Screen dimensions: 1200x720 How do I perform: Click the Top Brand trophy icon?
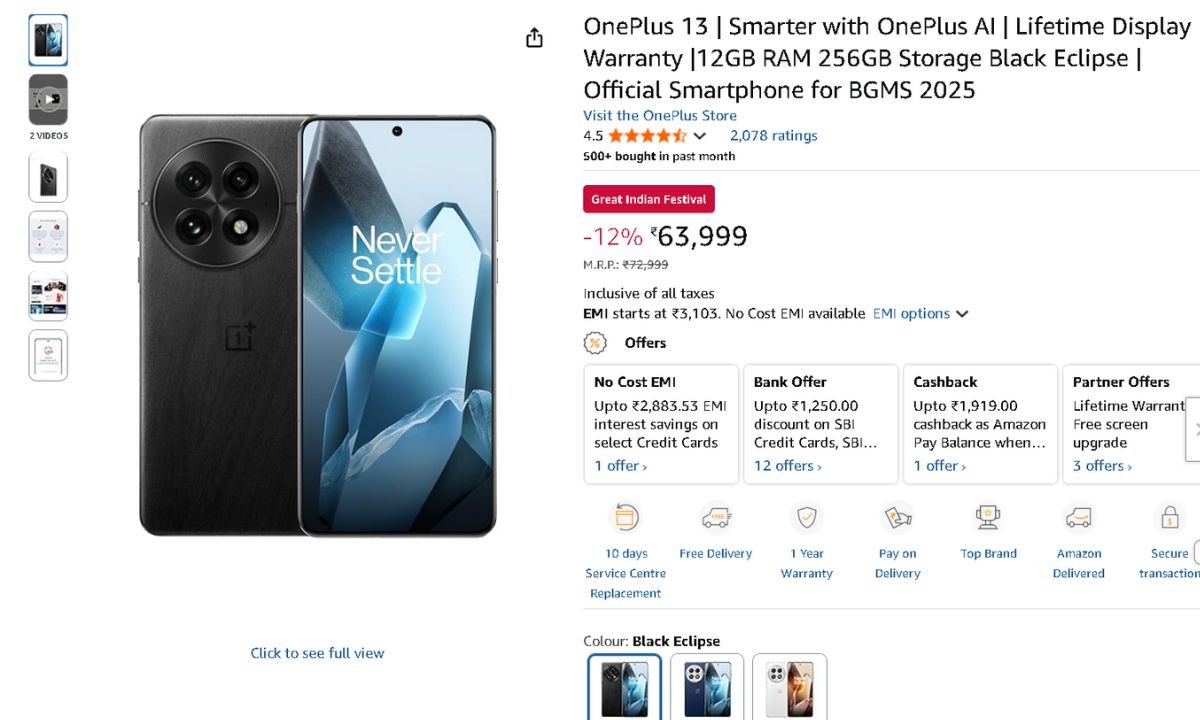(988, 517)
